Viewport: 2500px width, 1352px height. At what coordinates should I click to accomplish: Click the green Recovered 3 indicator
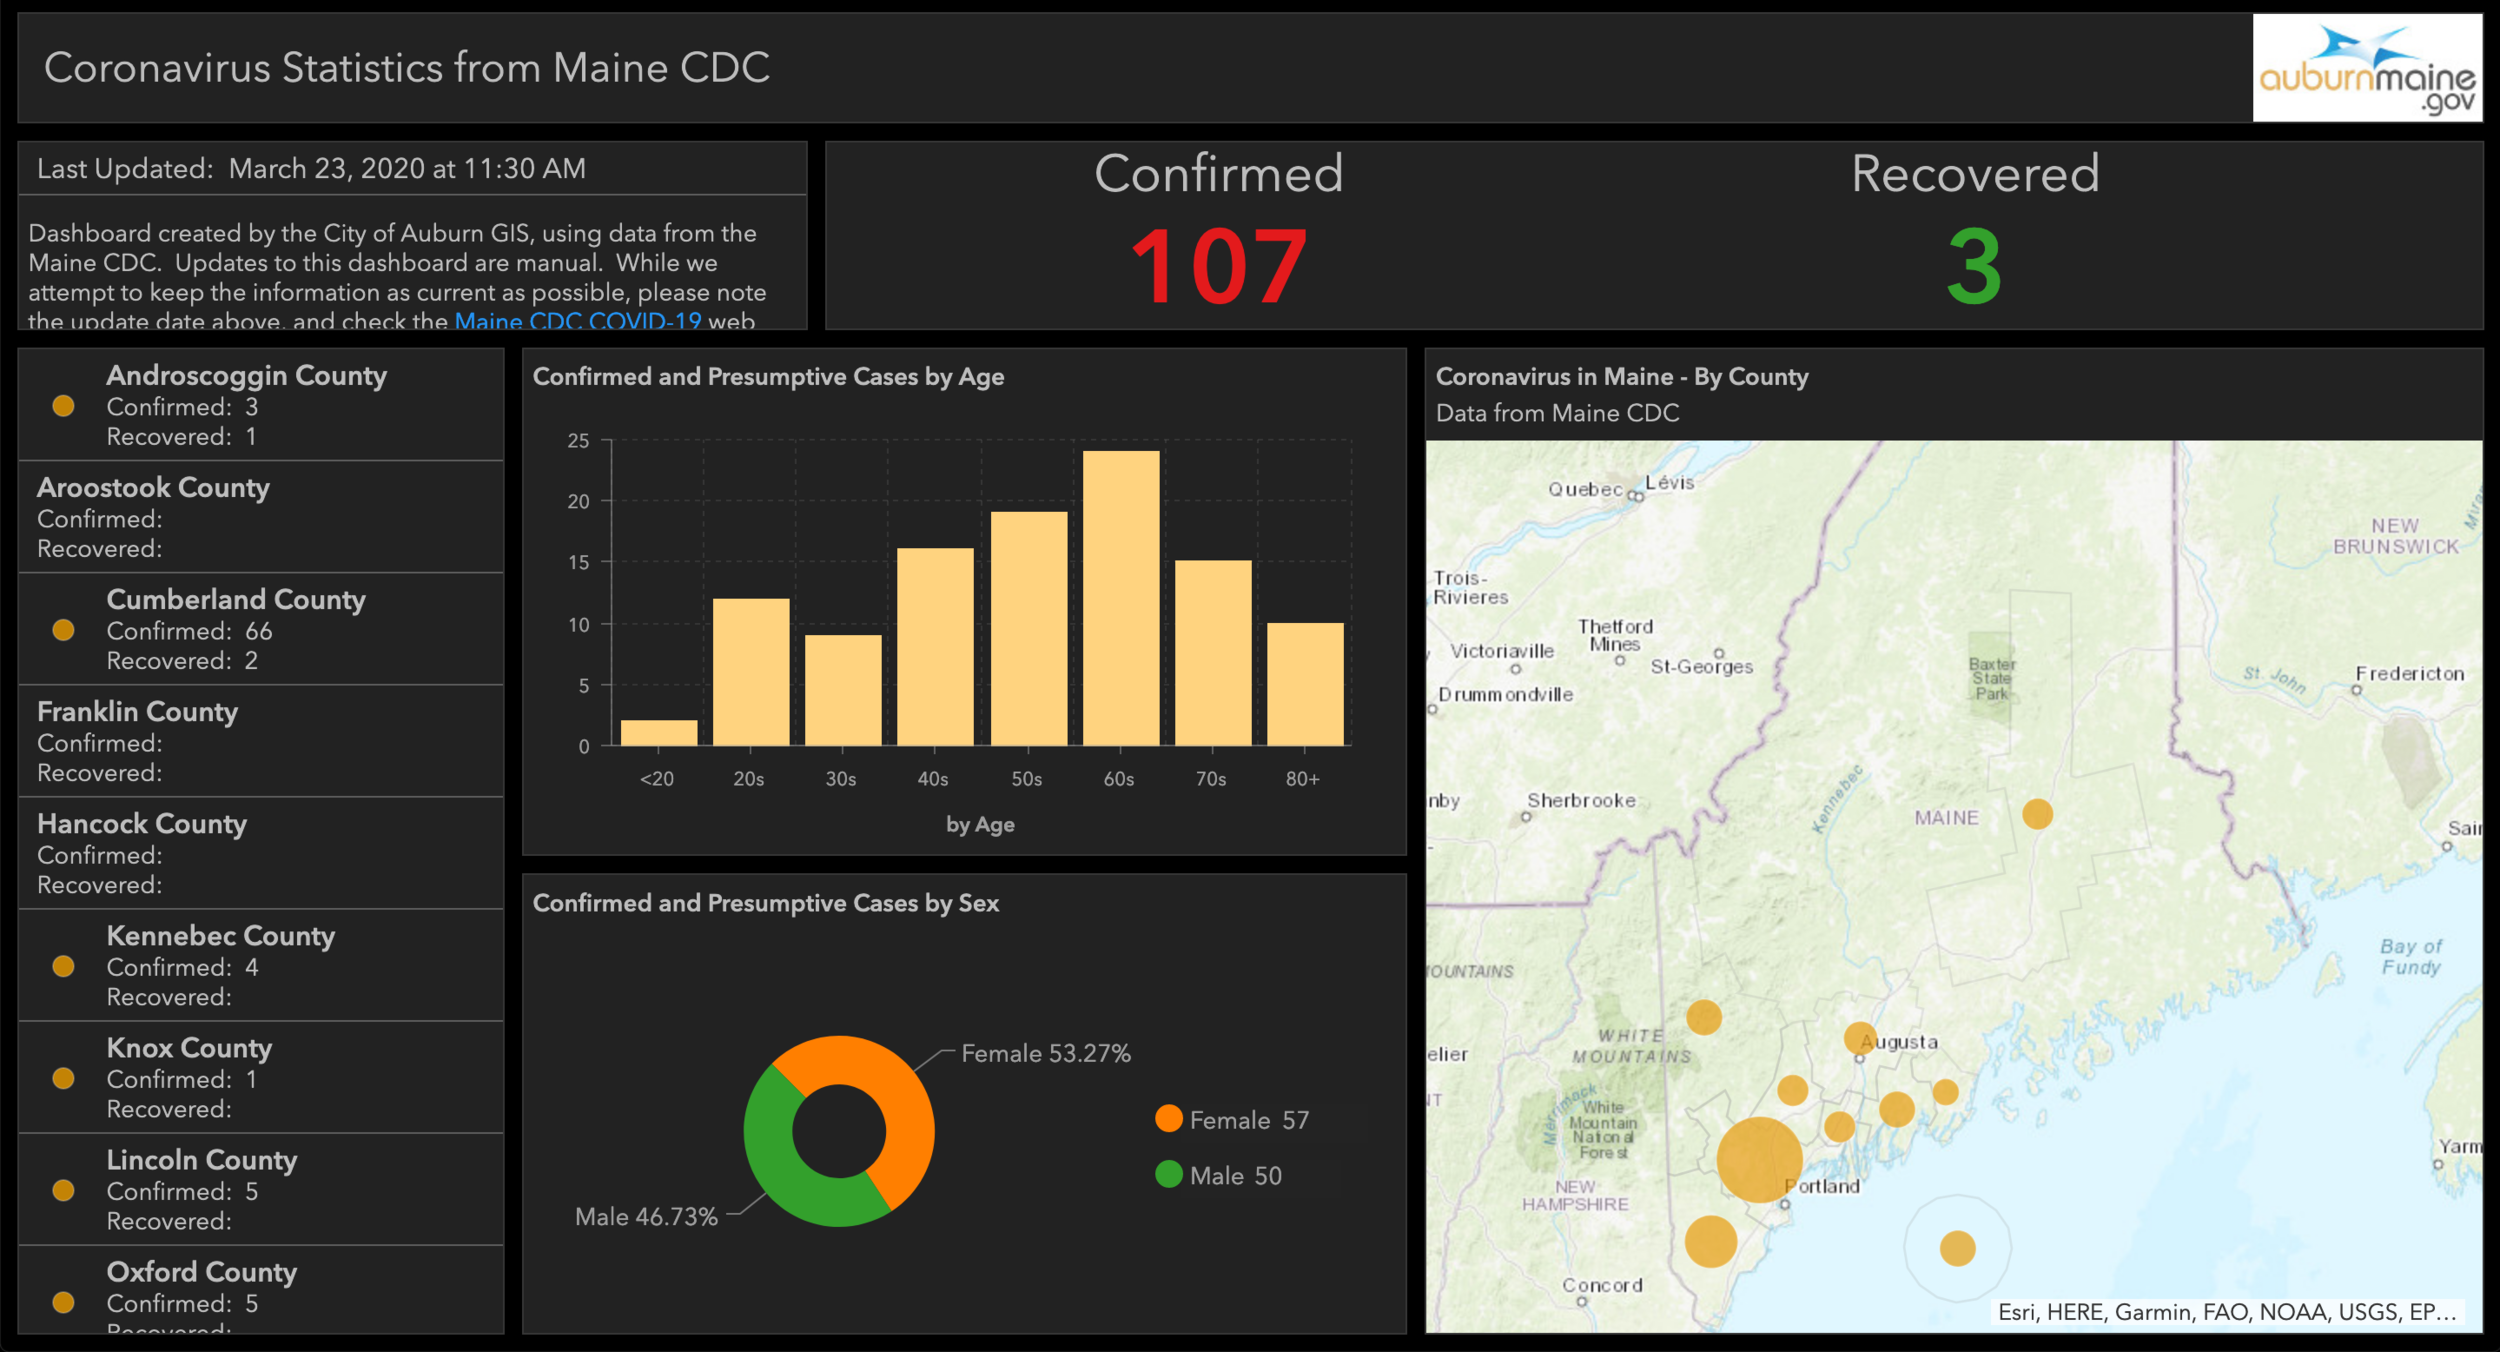coord(1974,266)
